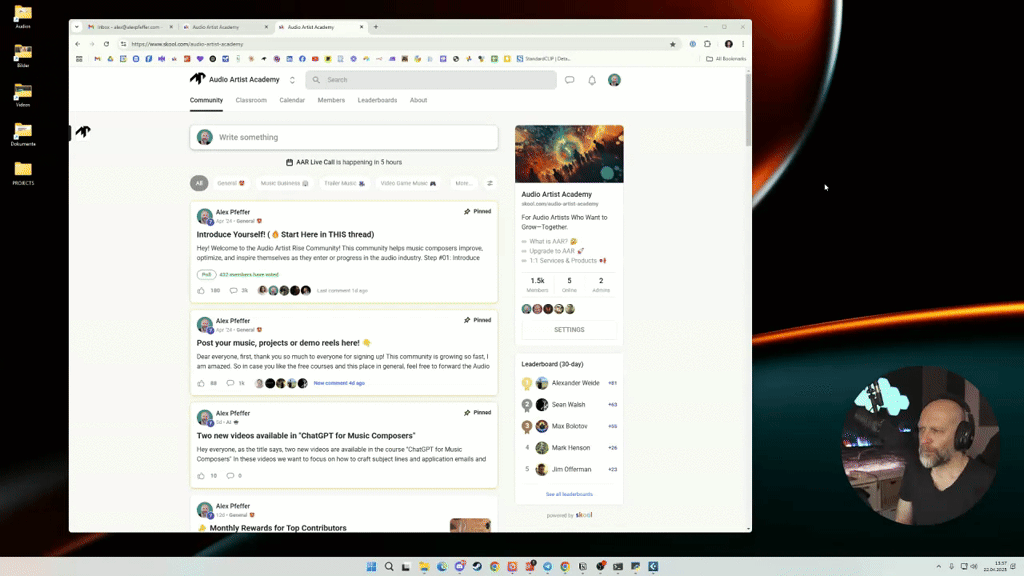1024x576 pixels.
Task: Open the chat messages icon
Action: 569,80
